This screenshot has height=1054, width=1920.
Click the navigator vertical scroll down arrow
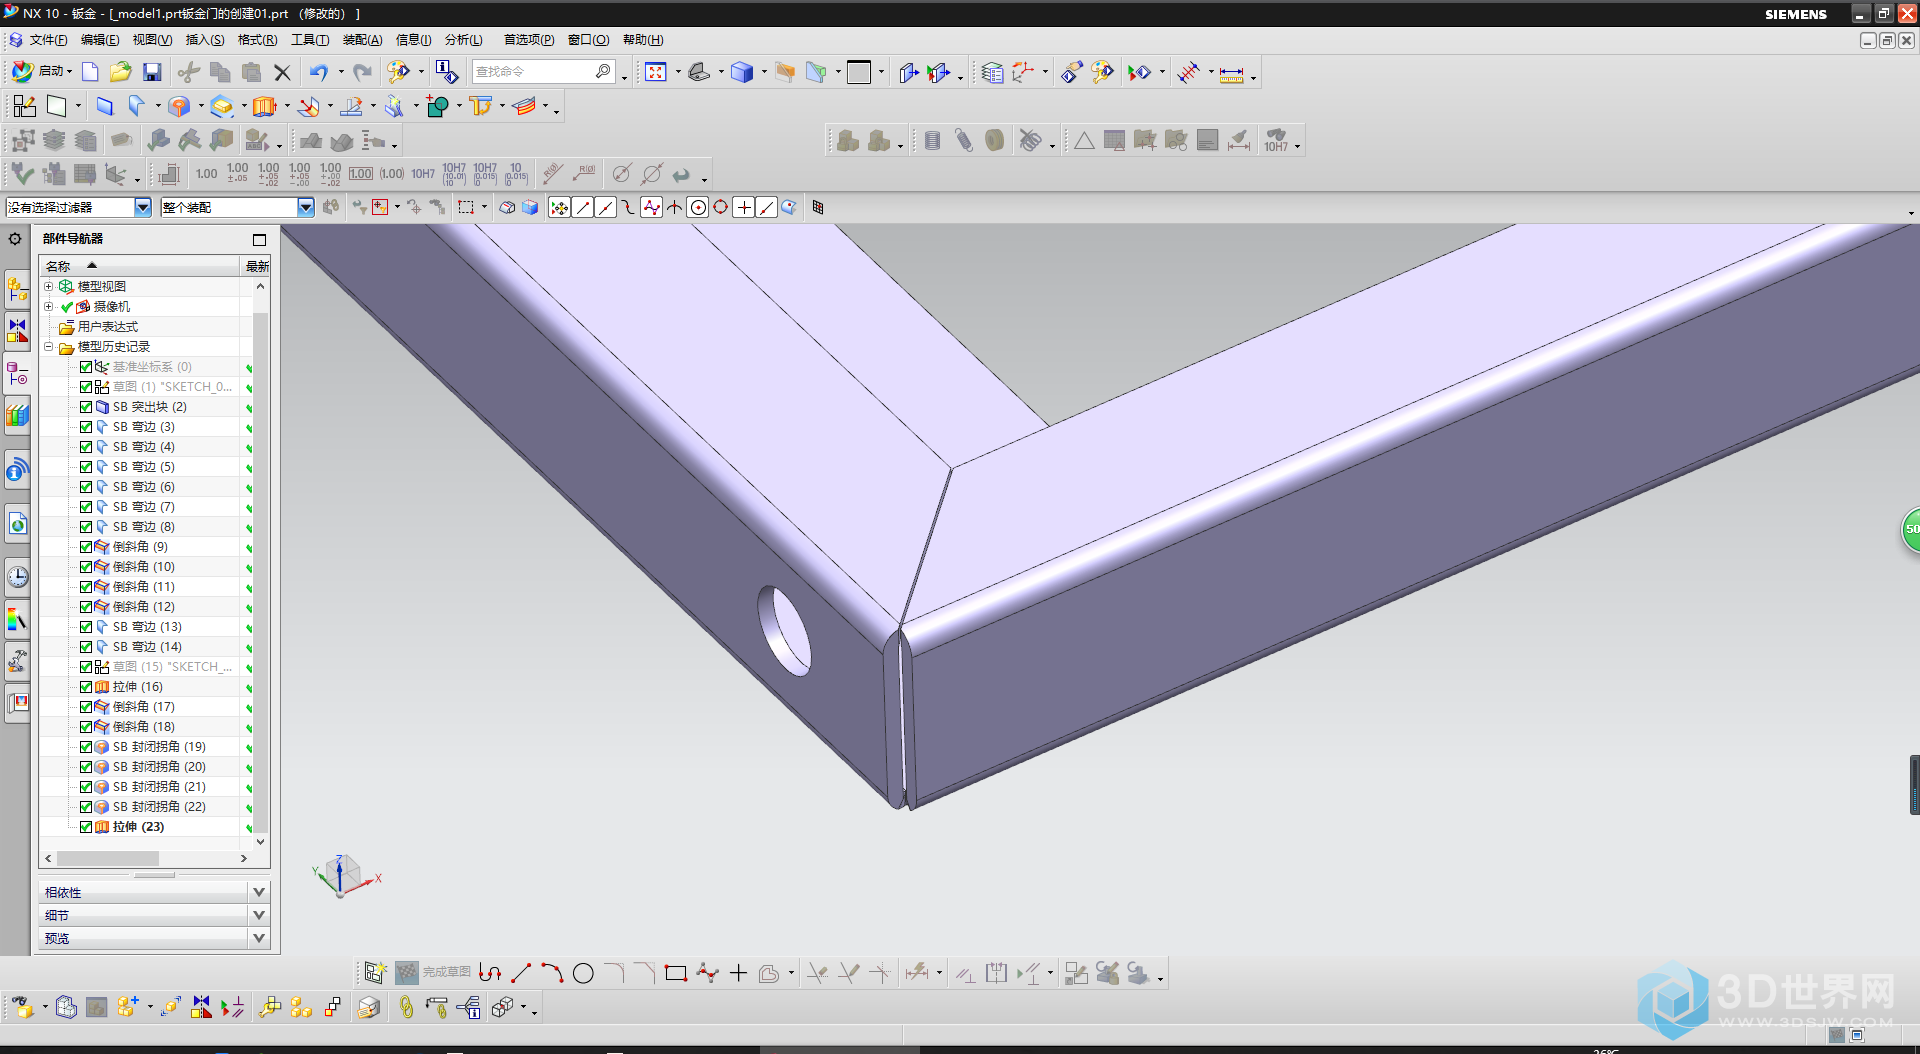(260, 842)
